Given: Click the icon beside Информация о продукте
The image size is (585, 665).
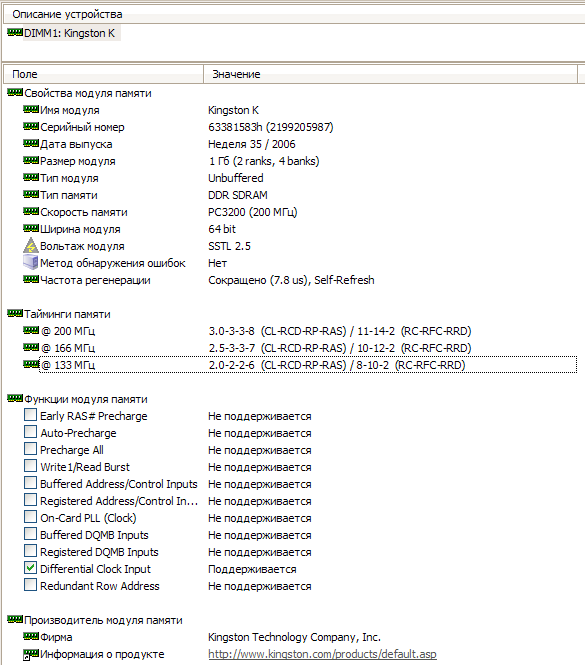Looking at the screenshot, I should pyautogui.click(x=31, y=654).
